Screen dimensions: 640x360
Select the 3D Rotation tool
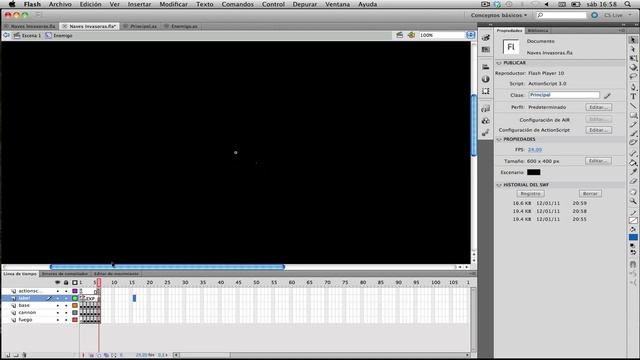633,67
